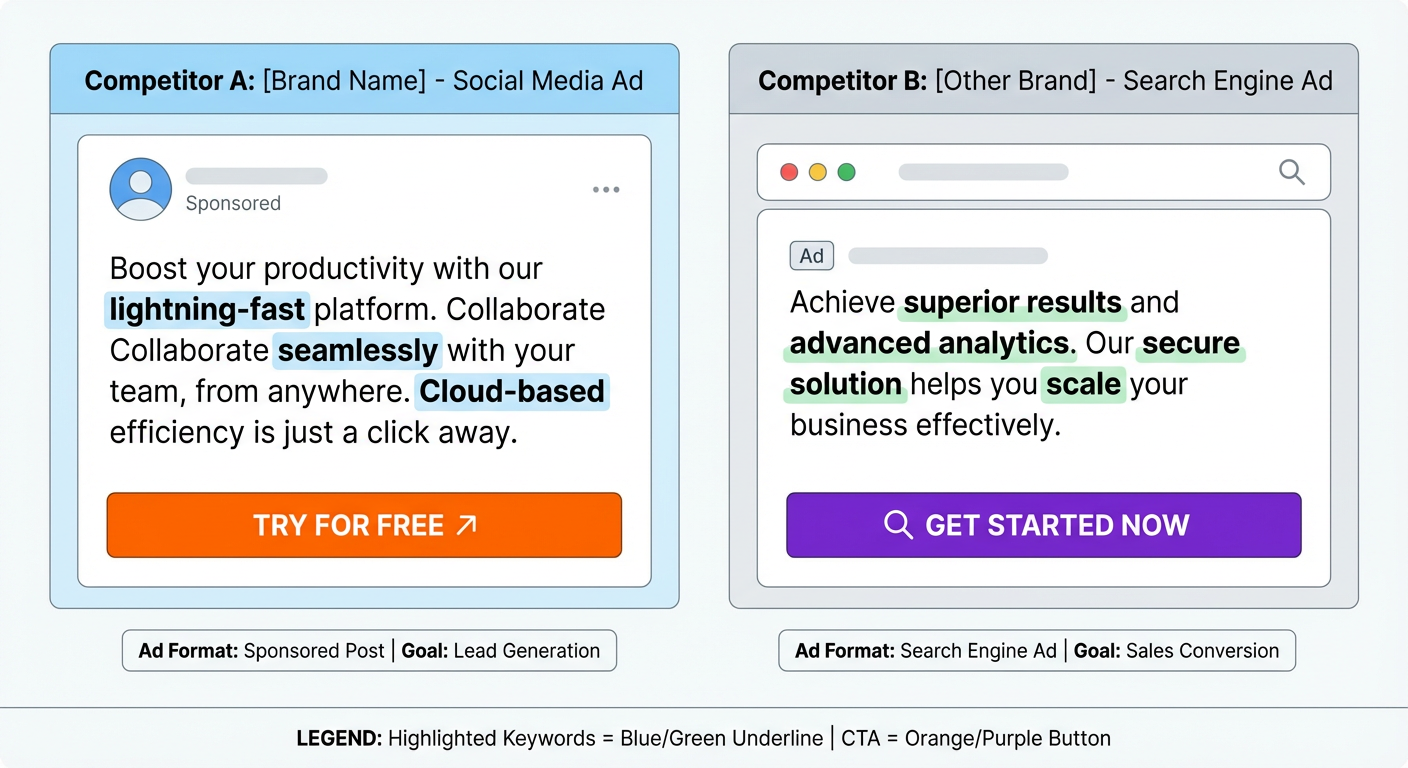1408x768 pixels.
Task: Click the magnifier icon on GET STARTED NOW
Action: pos(898,525)
